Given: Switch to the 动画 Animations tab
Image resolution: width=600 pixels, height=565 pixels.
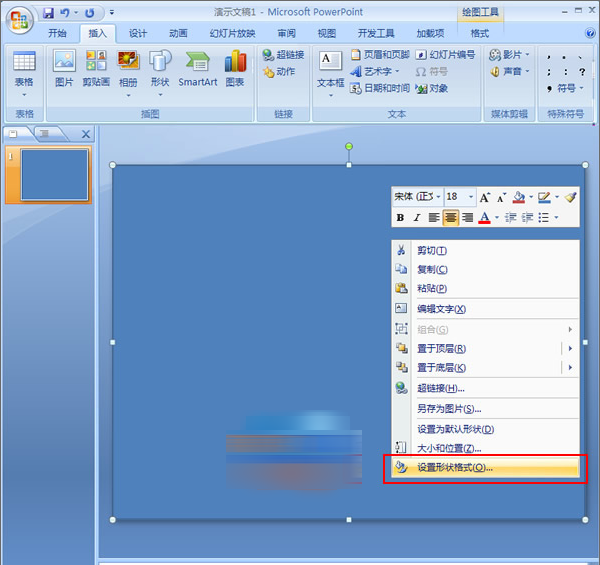Looking at the screenshot, I should pos(178,33).
